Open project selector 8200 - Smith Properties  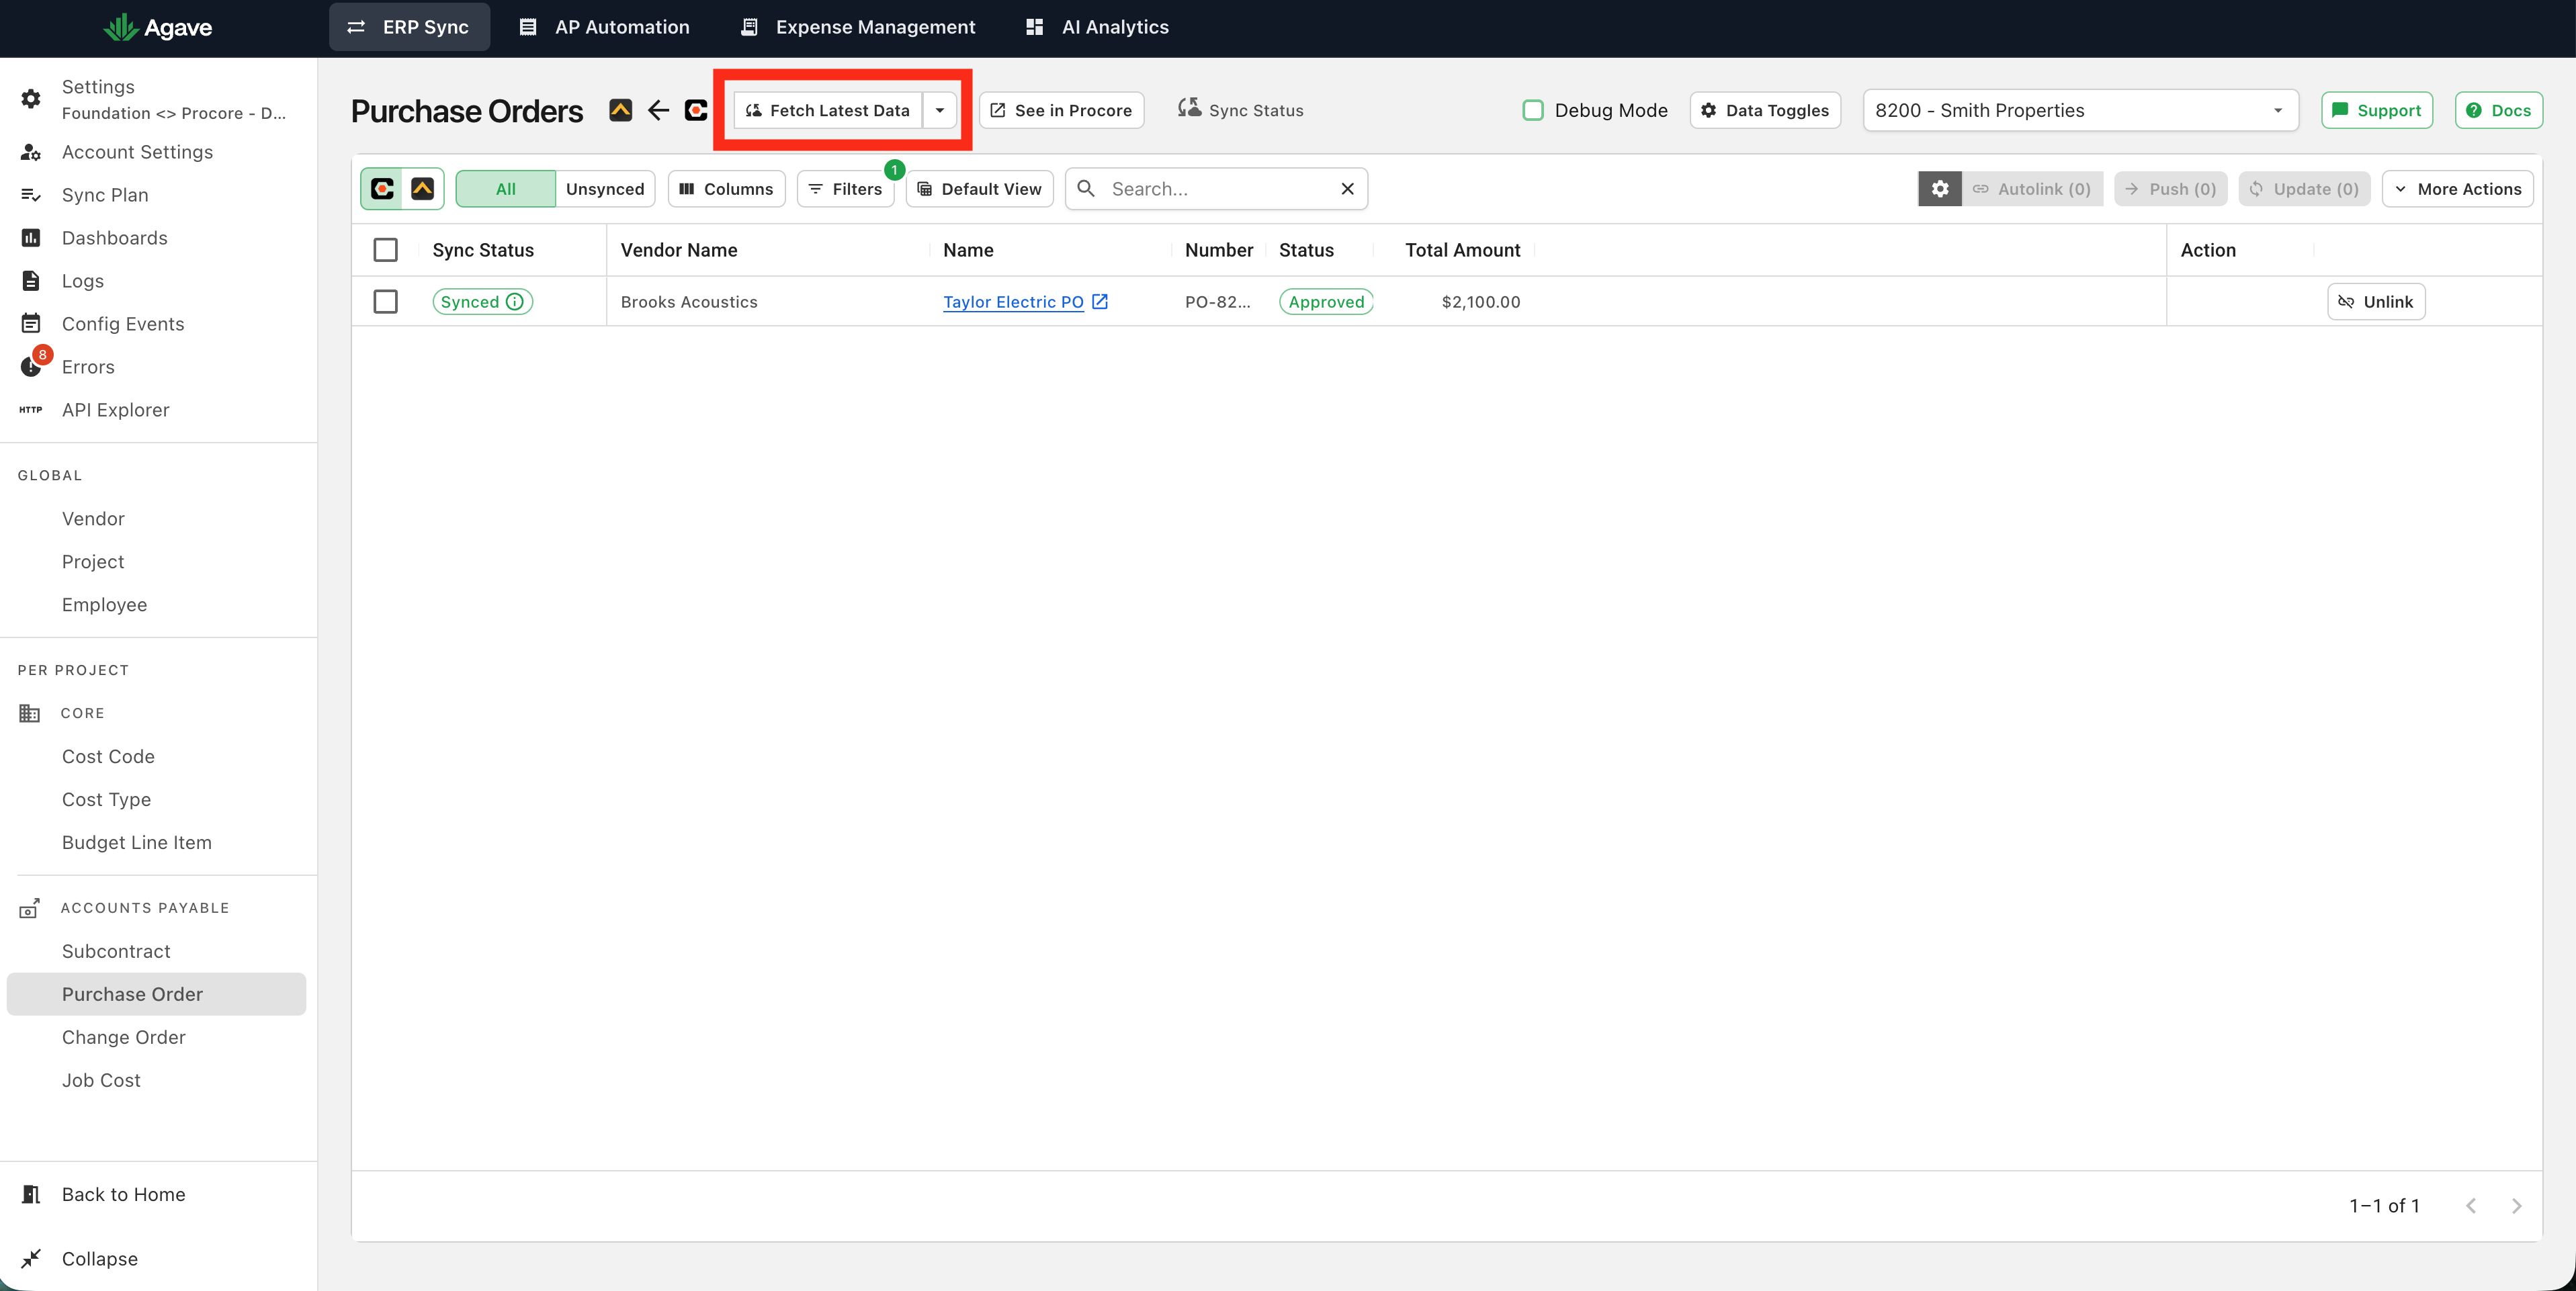pos(2081,110)
